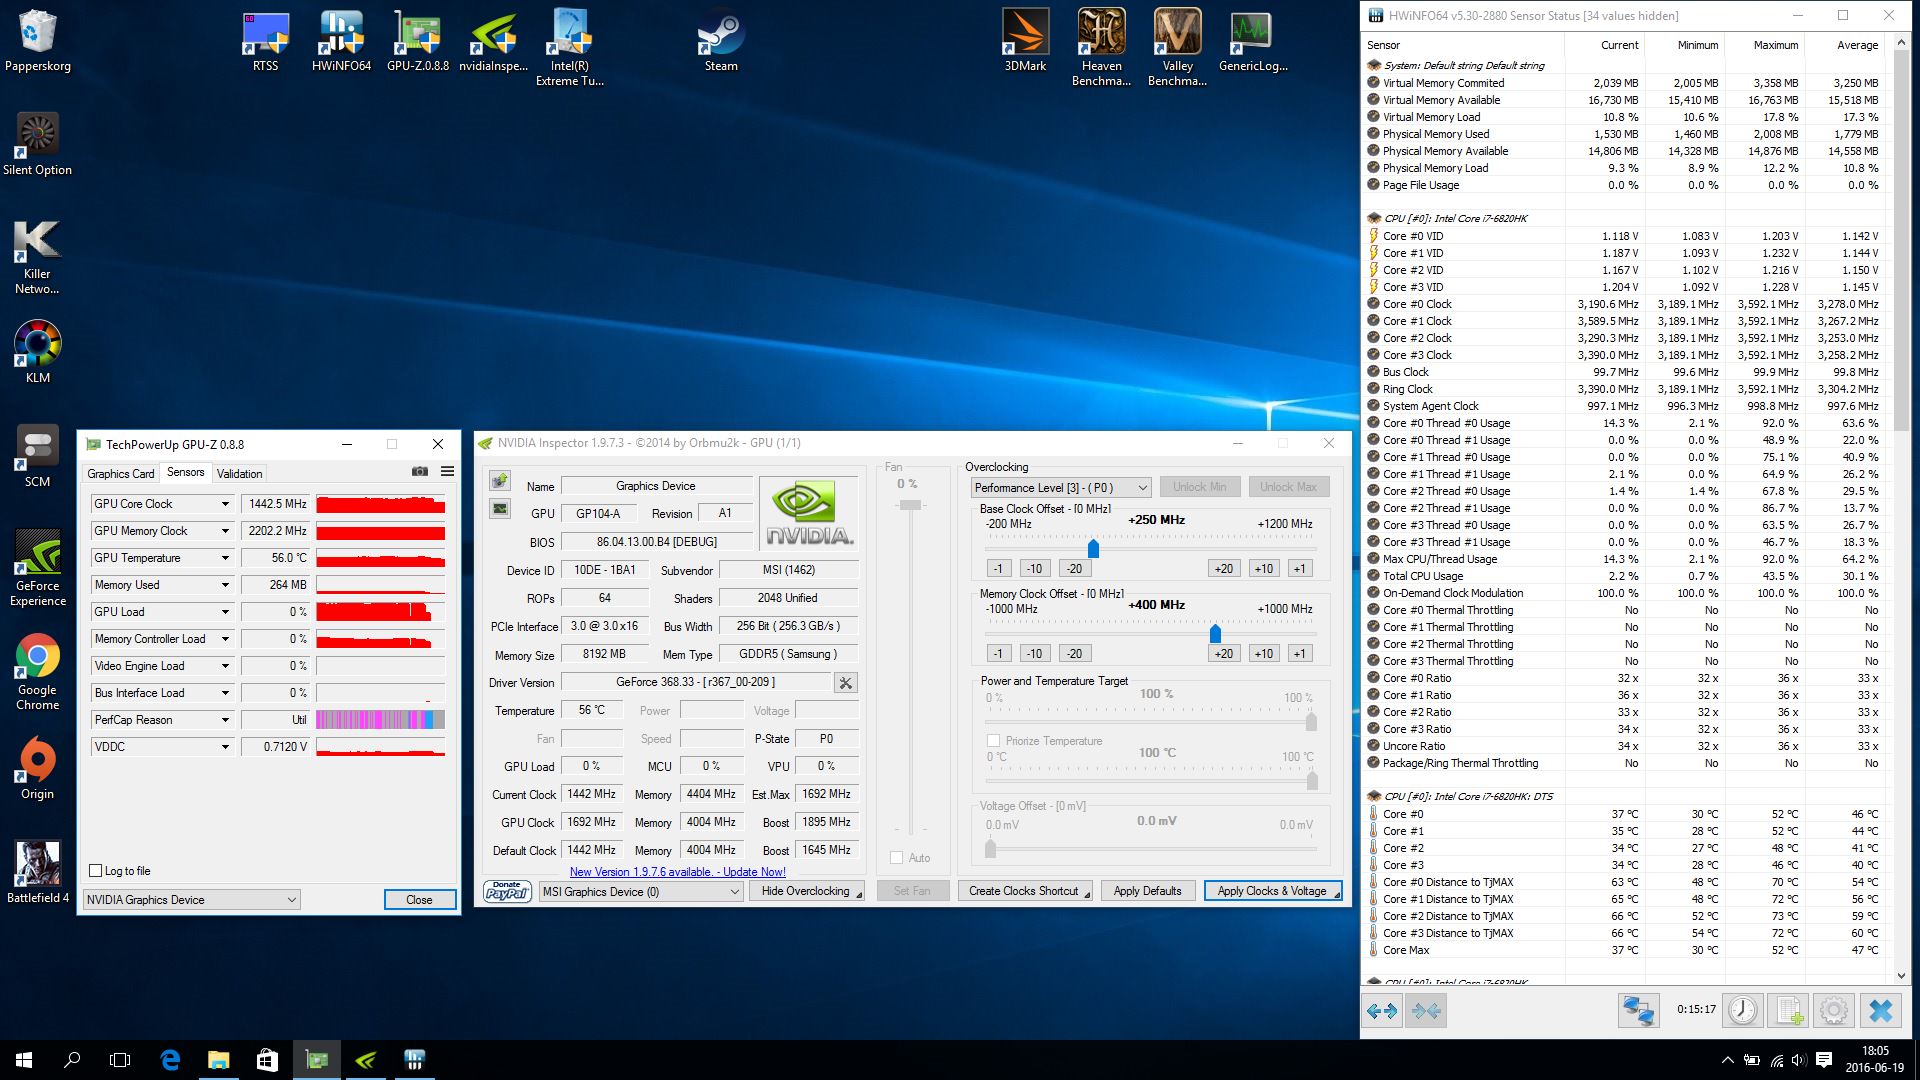Click the HWiNFO expand columns arrows icon
1920x1080 pixels.
pyautogui.click(x=1382, y=1011)
